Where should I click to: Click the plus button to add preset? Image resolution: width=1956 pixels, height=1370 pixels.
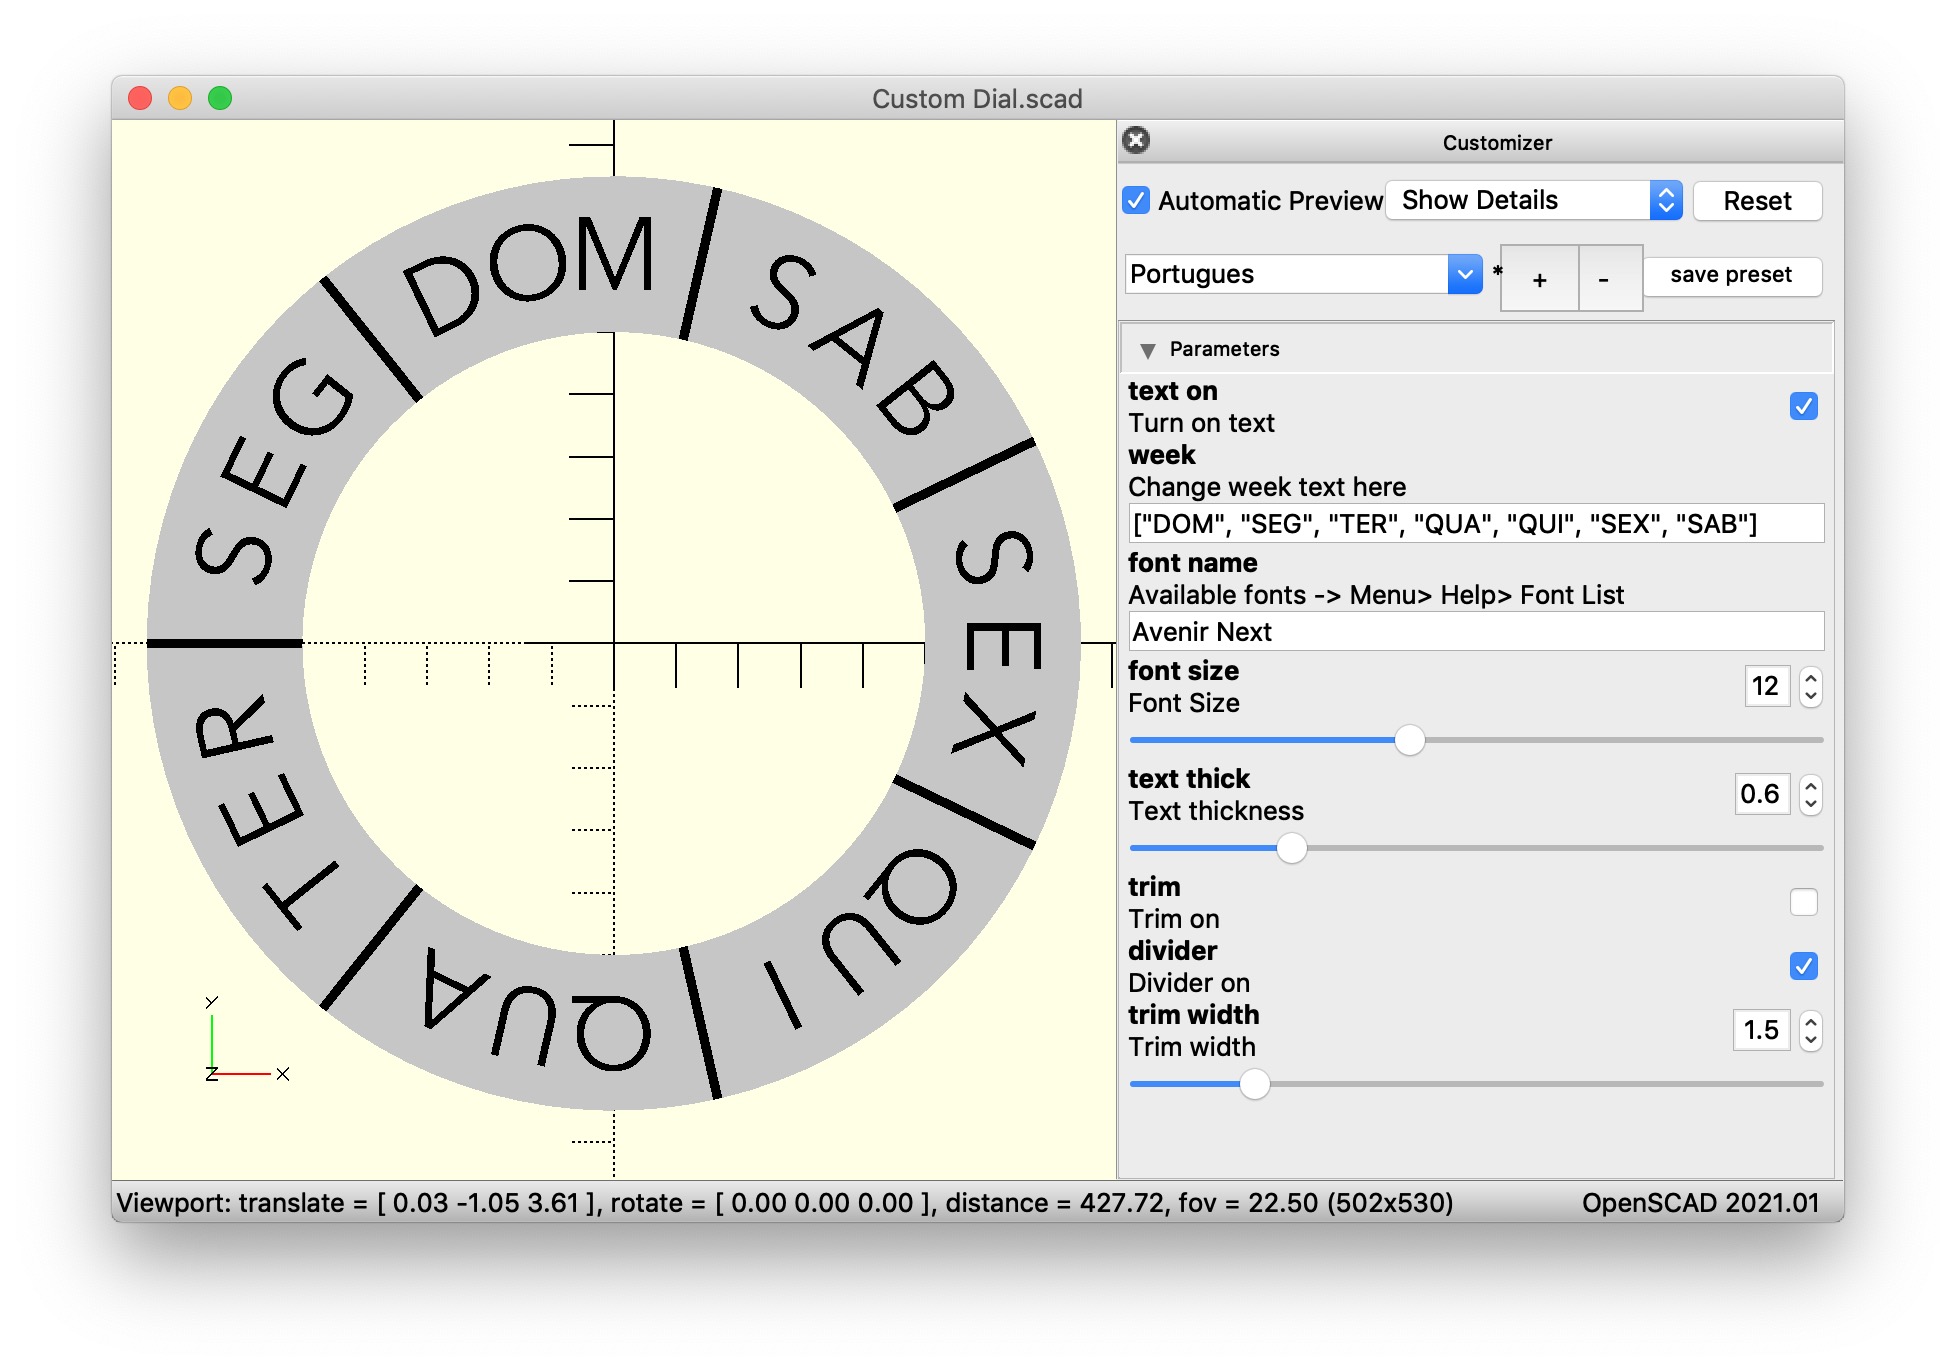[x=1539, y=279]
